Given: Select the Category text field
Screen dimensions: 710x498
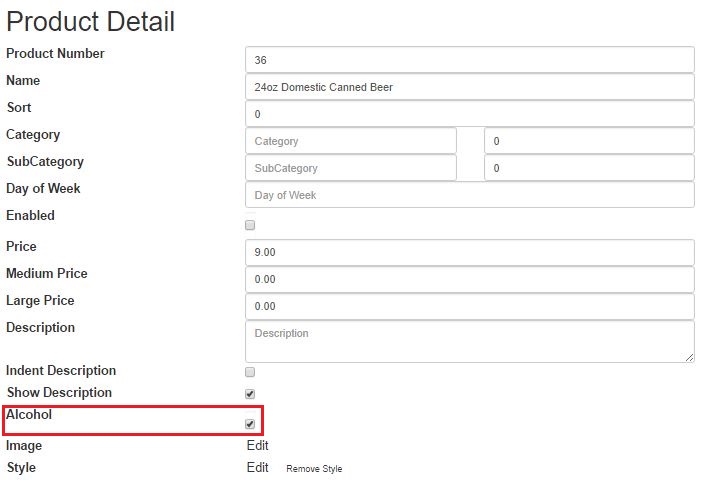Looking at the screenshot, I should click(x=351, y=141).
